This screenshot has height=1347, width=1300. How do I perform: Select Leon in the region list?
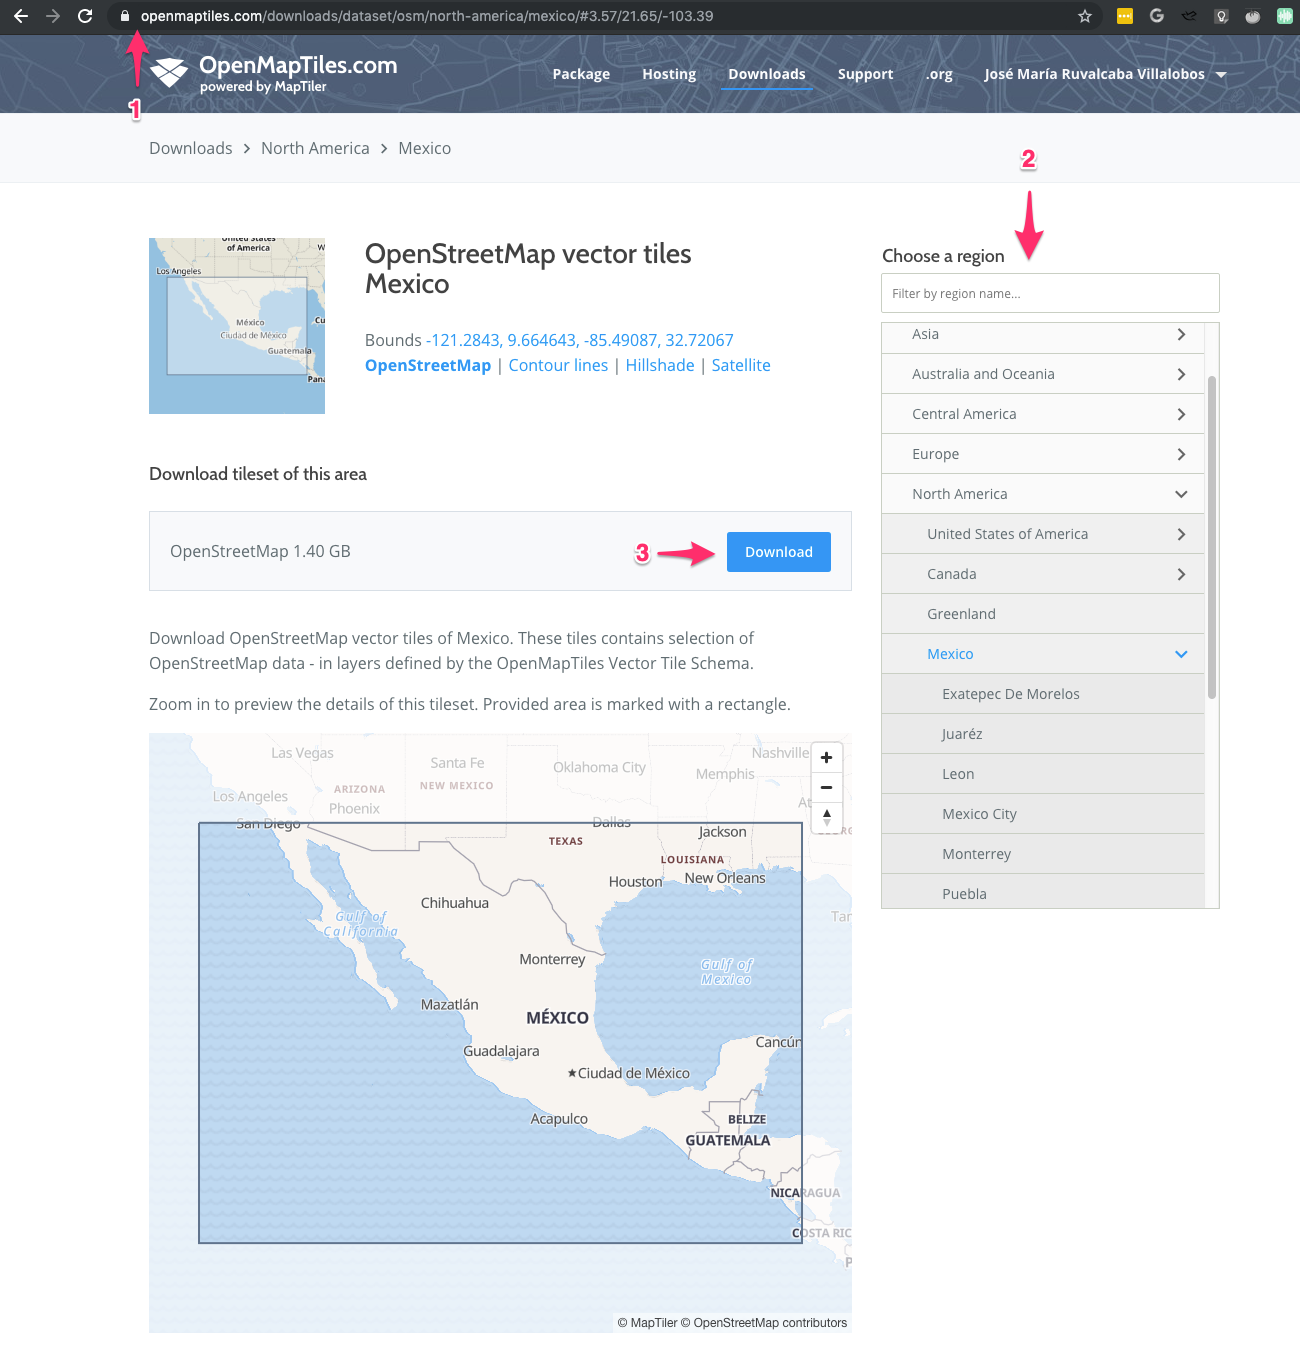1043,774
